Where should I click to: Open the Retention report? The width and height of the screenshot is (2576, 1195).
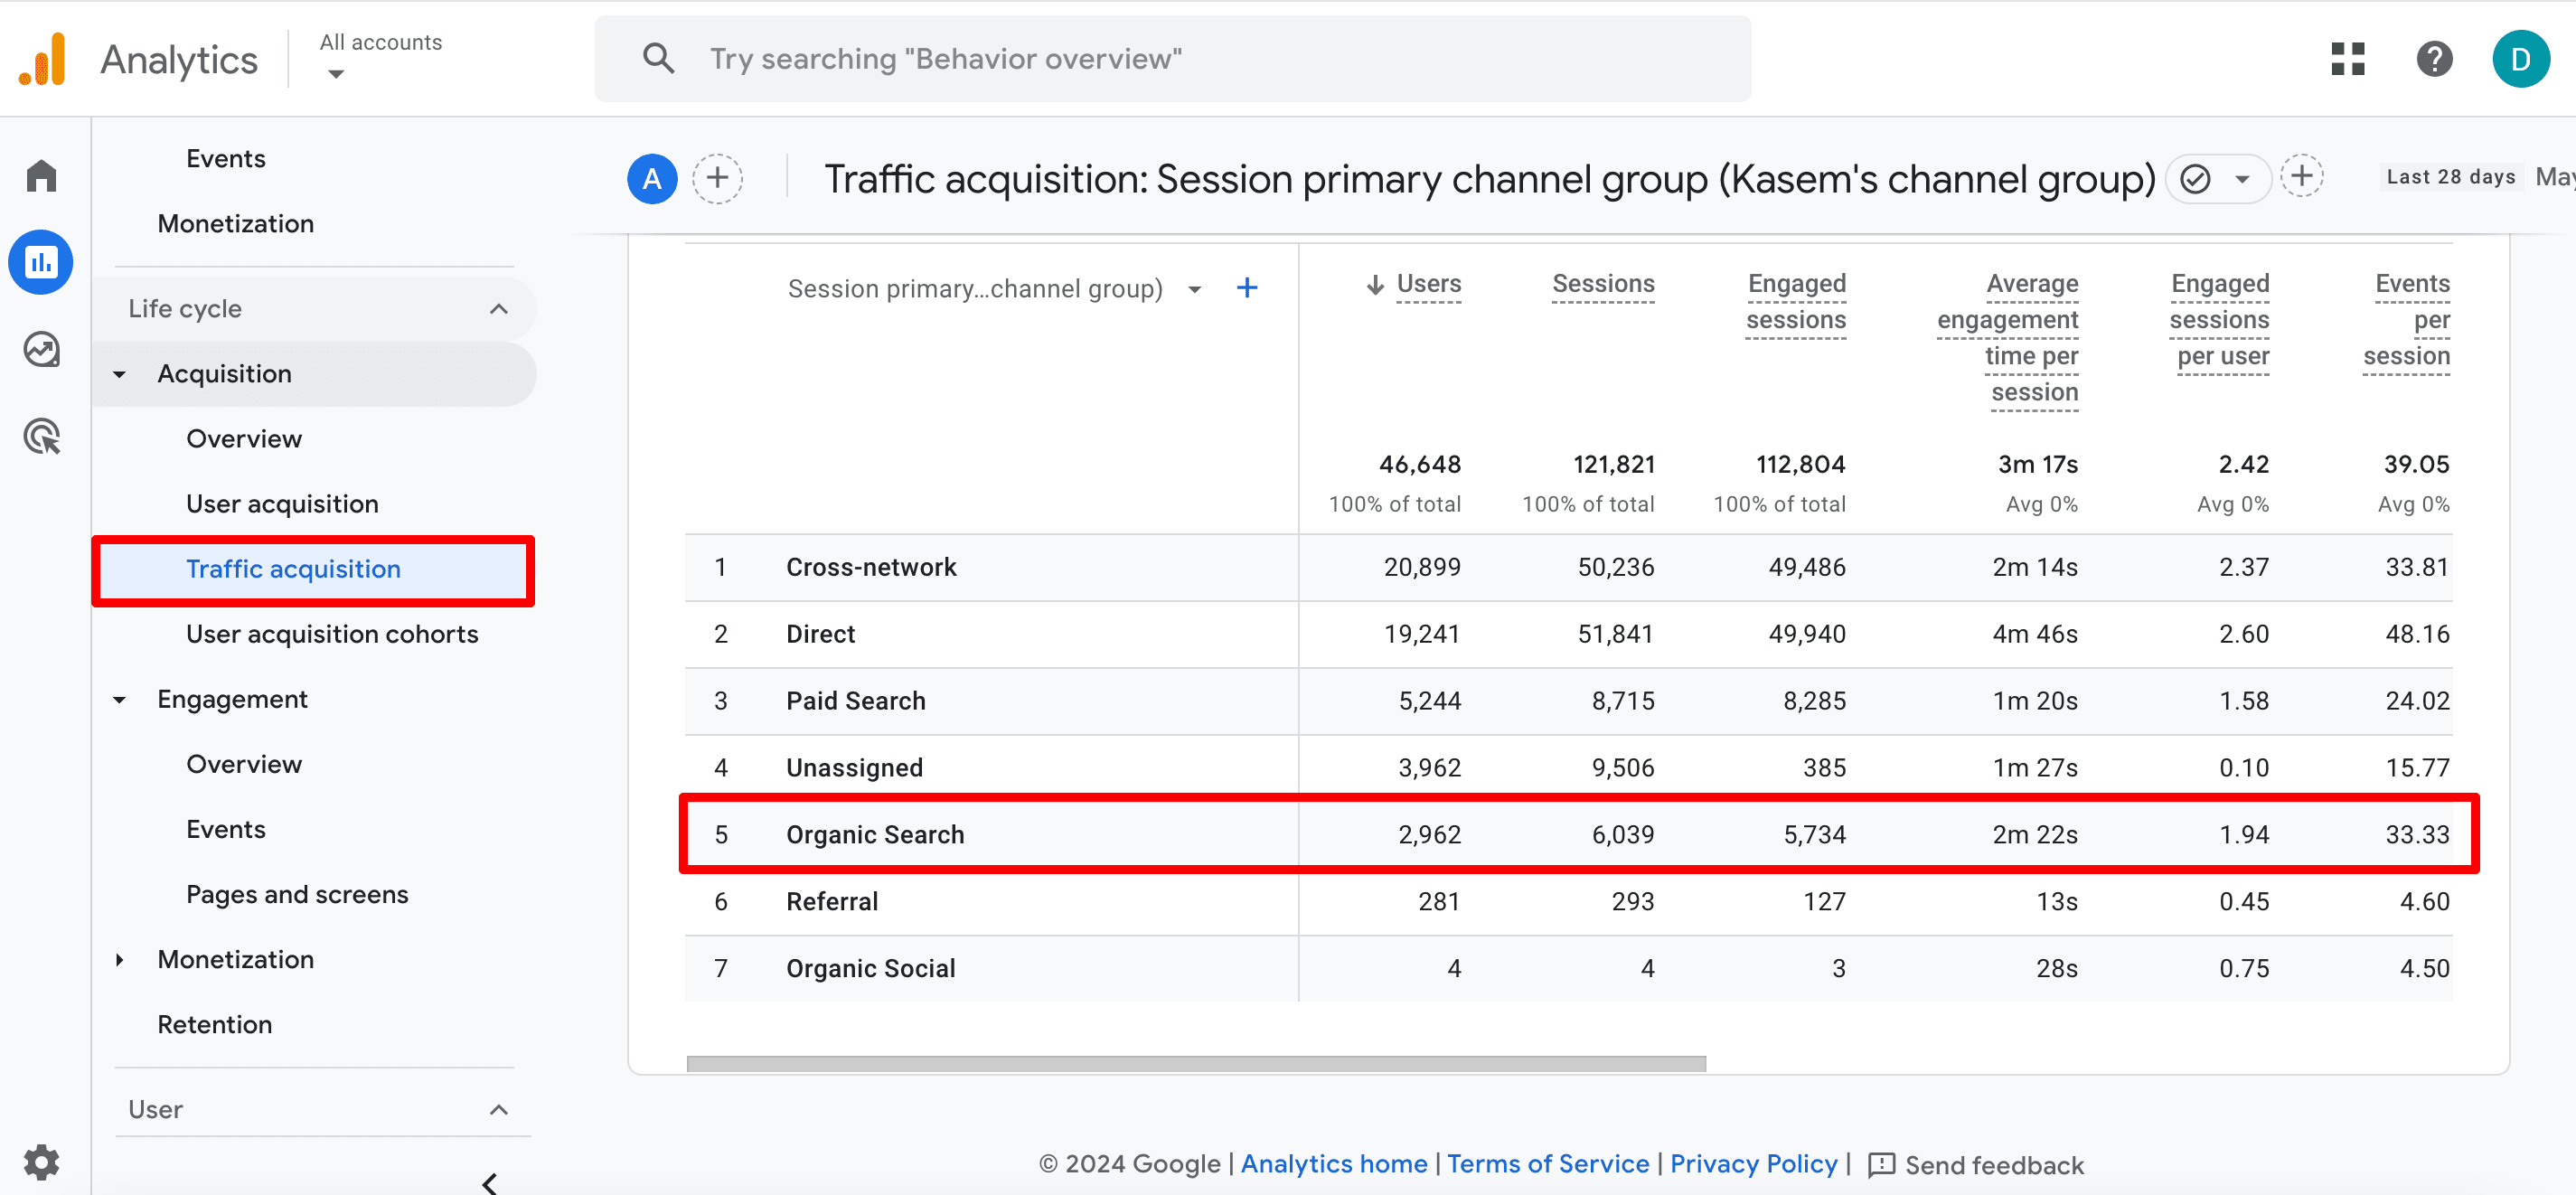214,1025
